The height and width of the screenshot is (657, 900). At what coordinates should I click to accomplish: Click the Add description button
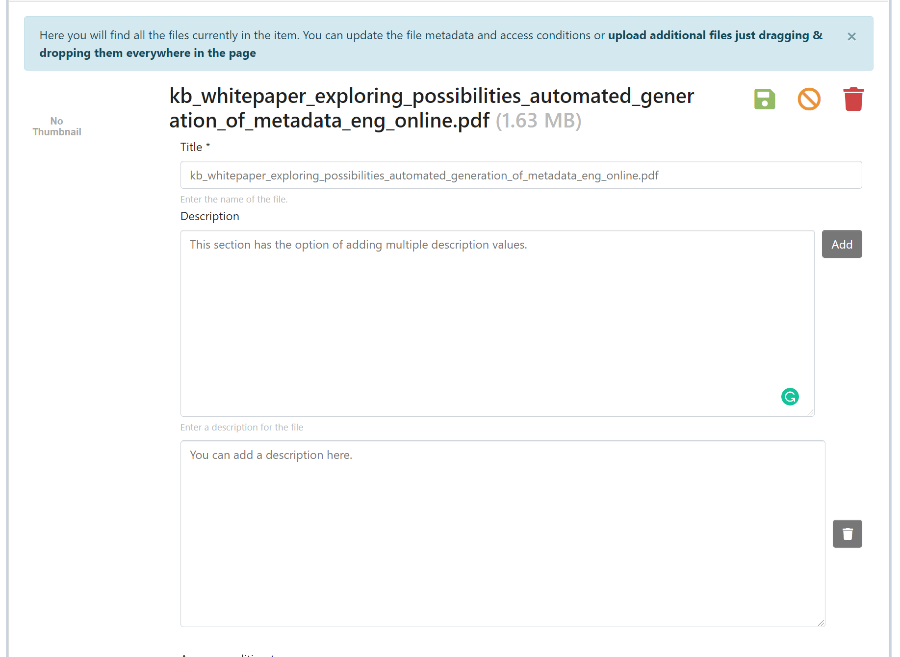[841, 244]
